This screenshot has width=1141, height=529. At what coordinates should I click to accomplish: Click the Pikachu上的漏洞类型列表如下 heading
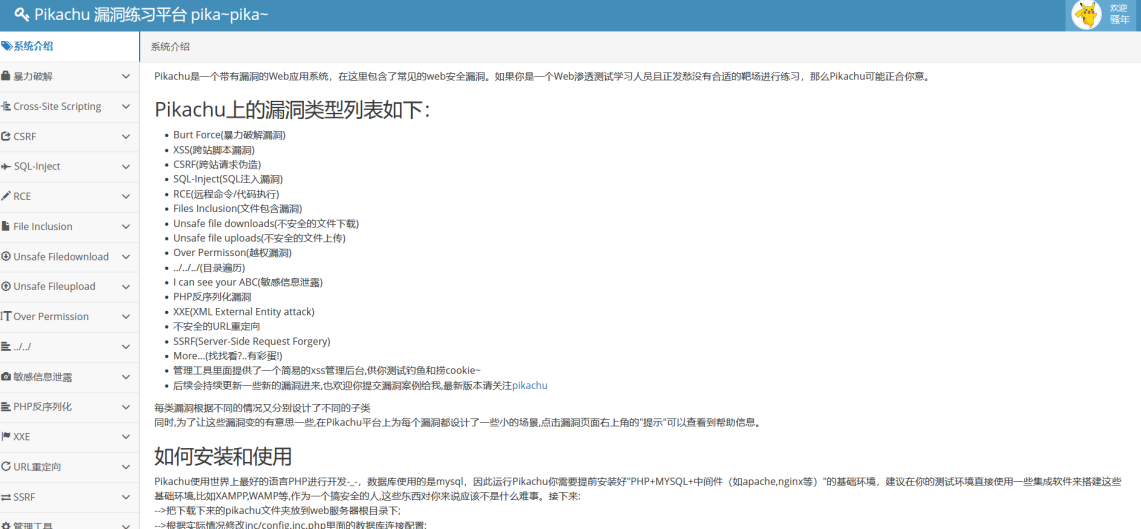coord(293,110)
